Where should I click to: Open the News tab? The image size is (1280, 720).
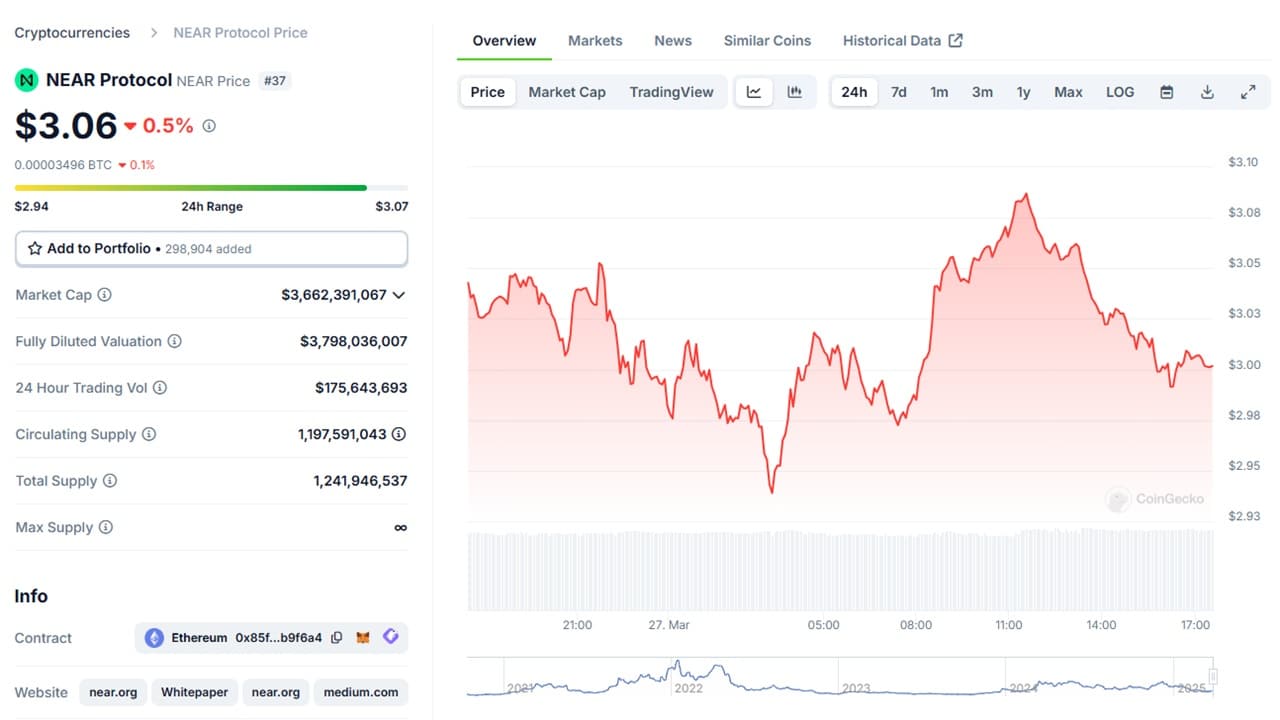coord(673,41)
